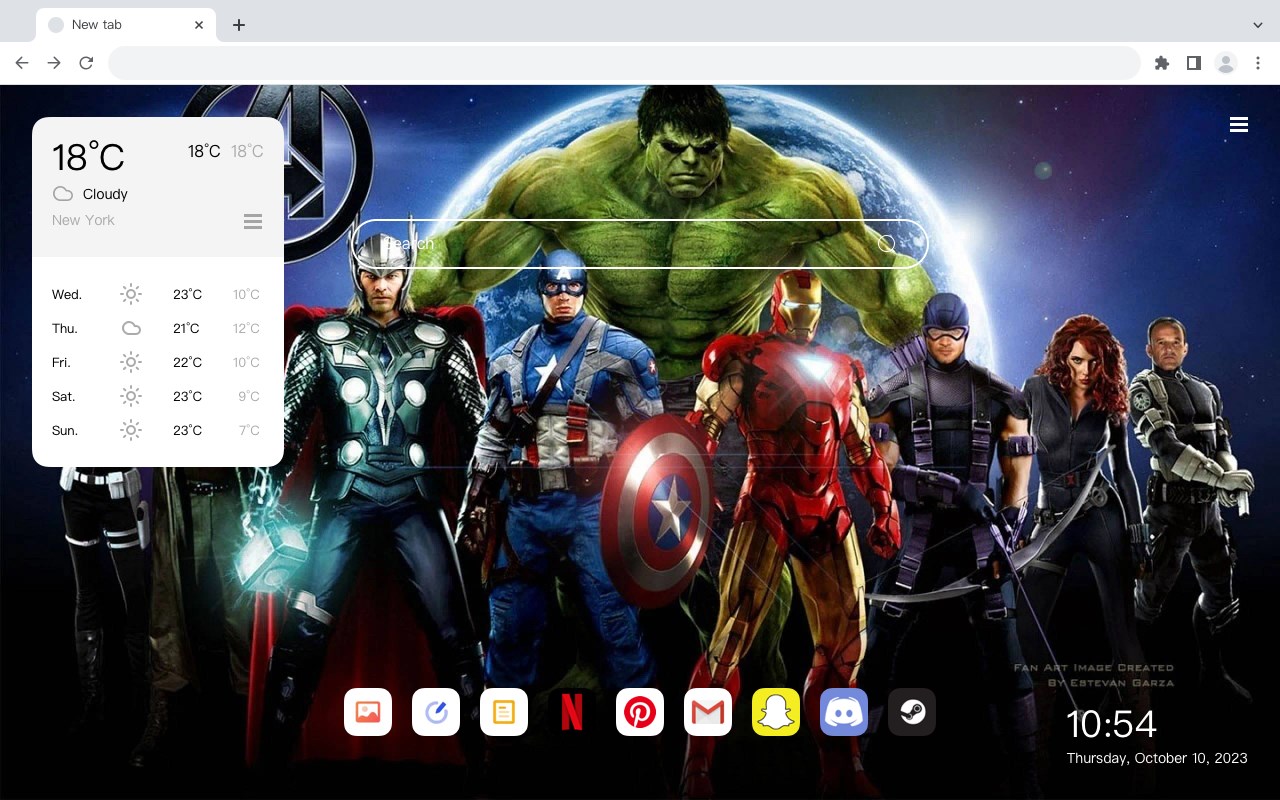The image size is (1280, 800).
Task: Click the Fri. forecast row label
Action: pos(62,362)
